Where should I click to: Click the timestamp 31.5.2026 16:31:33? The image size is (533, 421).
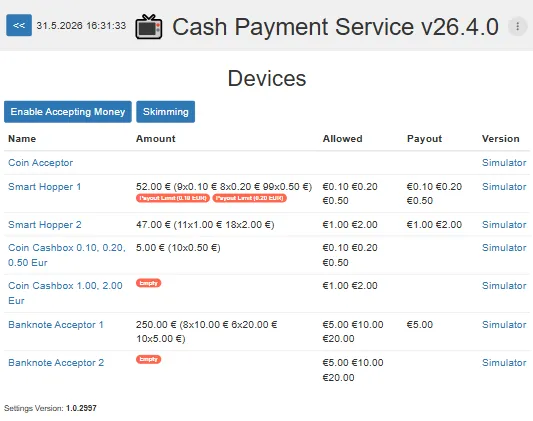[x=81, y=25]
